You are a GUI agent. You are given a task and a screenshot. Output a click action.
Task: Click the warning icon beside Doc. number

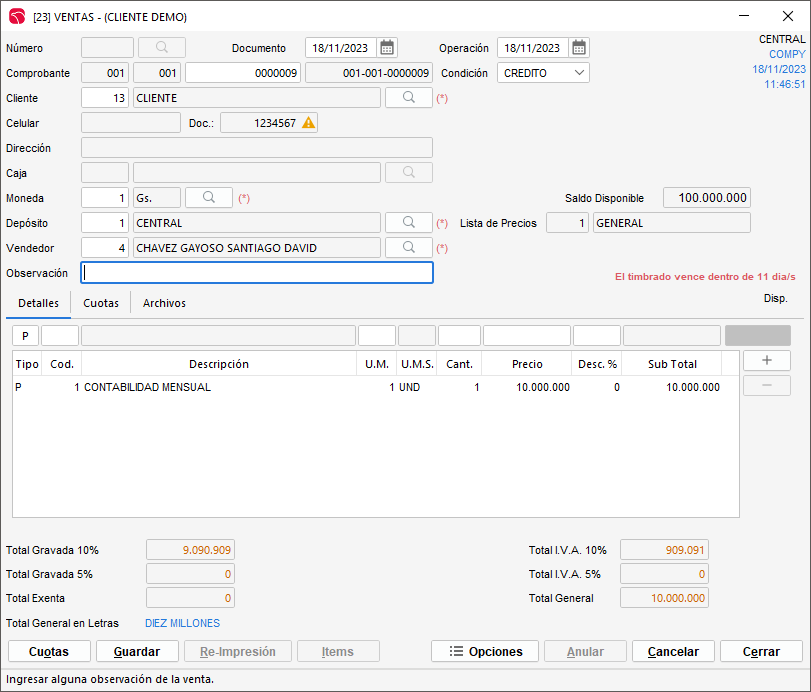pos(308,123)
